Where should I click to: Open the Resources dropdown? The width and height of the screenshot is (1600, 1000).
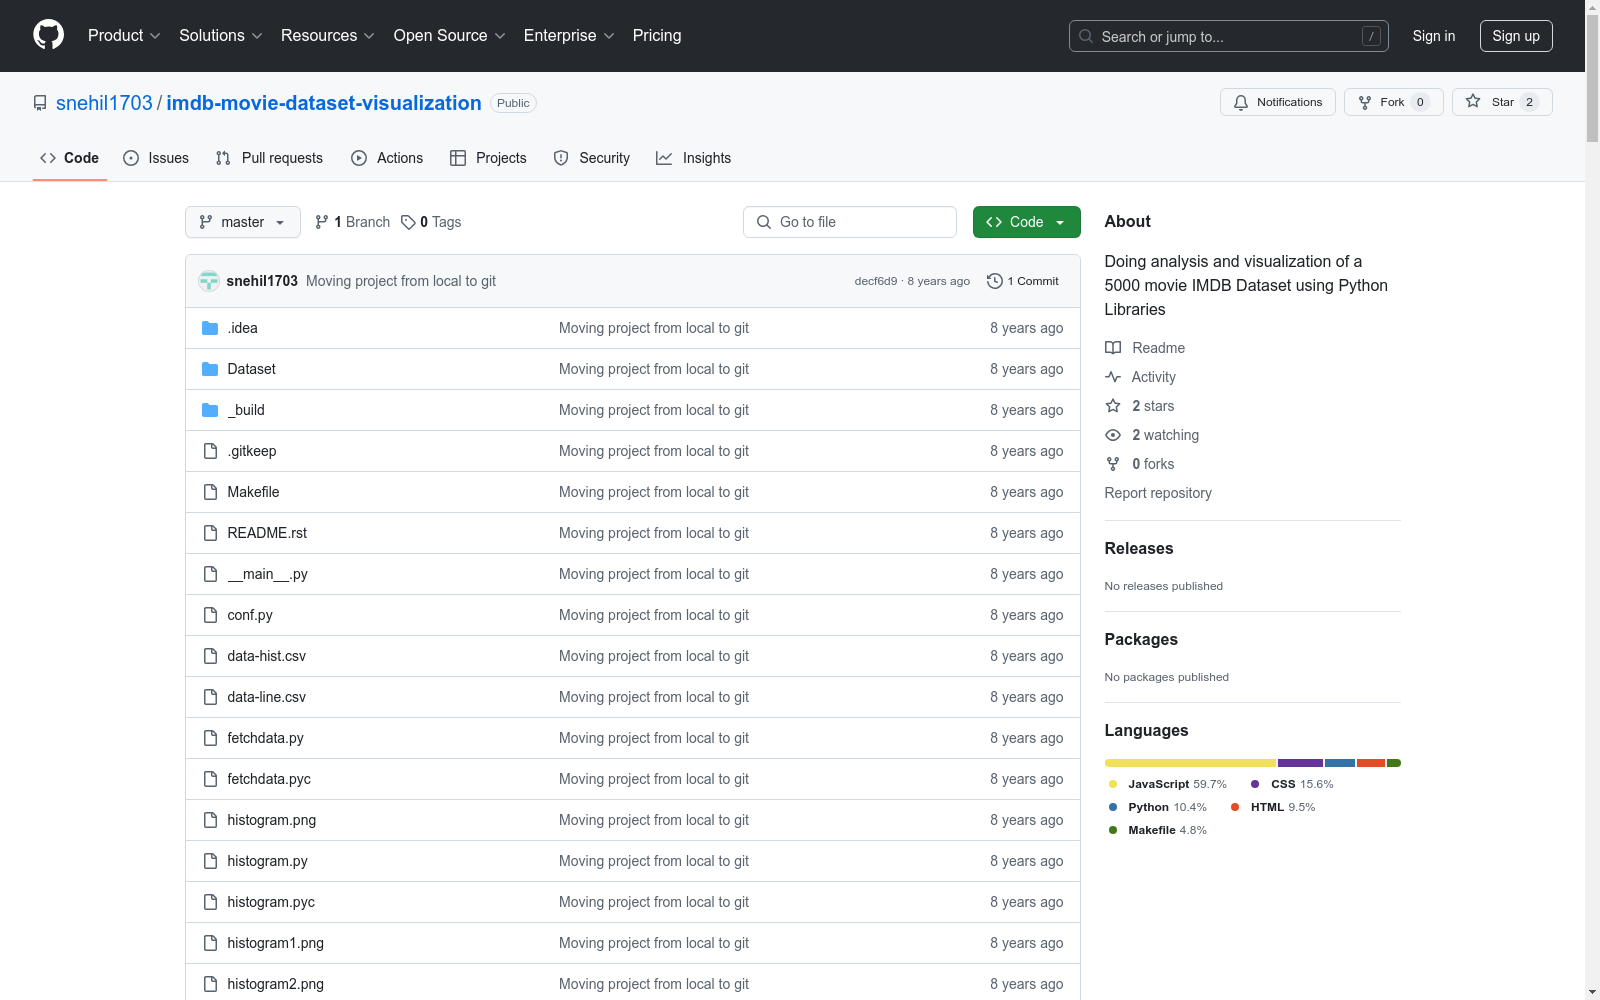click(328, 35)
